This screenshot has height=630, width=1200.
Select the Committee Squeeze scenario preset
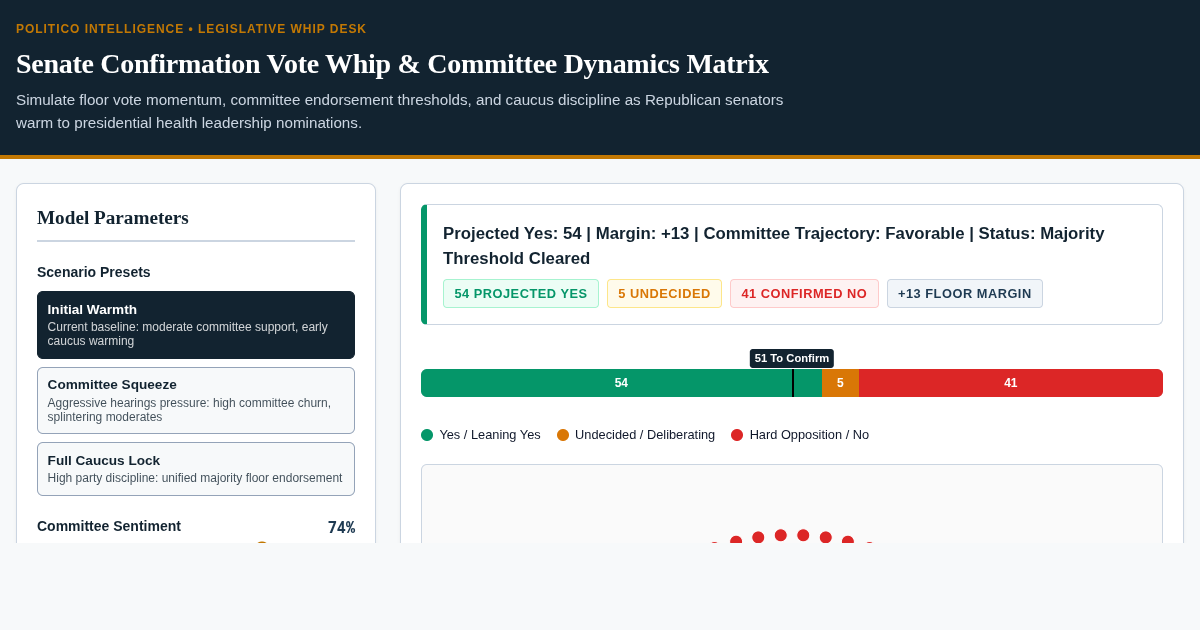(196, 400)
